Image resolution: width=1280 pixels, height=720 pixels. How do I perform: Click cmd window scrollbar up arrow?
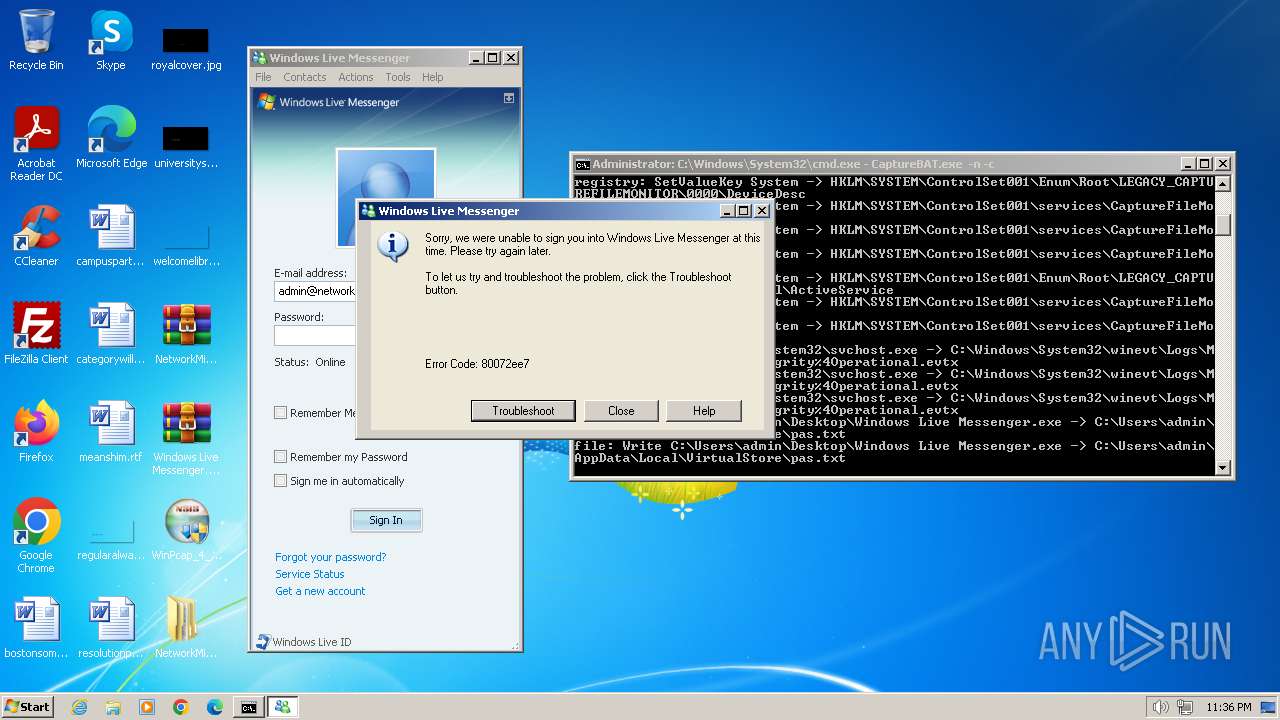[1222, 184]
